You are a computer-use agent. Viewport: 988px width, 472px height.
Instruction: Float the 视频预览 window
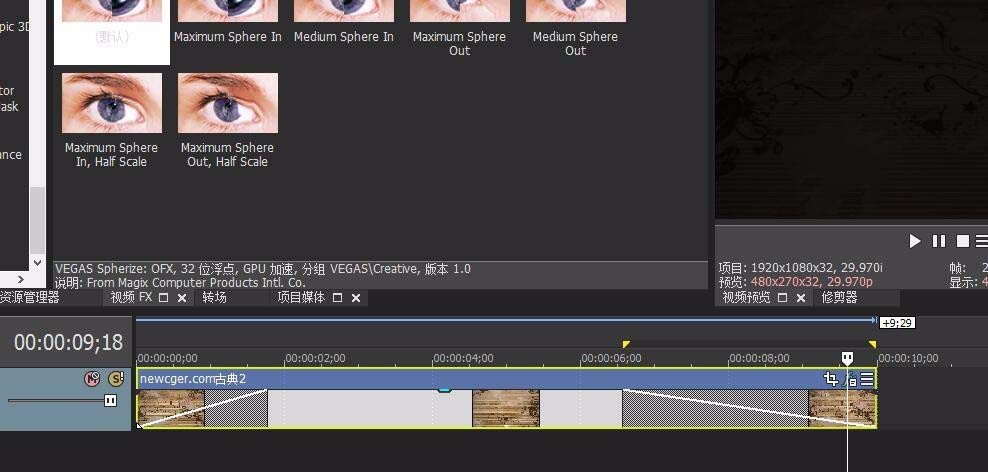click(x=783, y=298)
